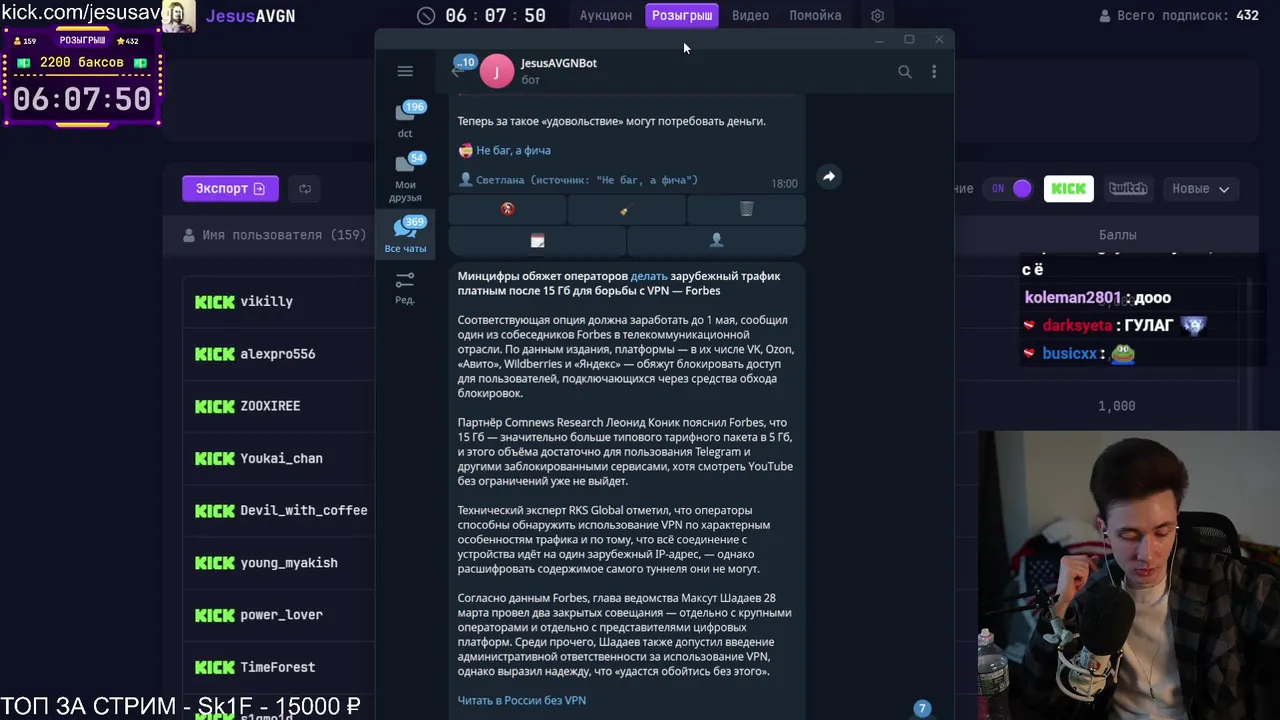The height and width of the screenshot is (720, 1280).
Task: Switch to the Розыгрыш tab
Action: pyautogui.click(x=682, y=15)
